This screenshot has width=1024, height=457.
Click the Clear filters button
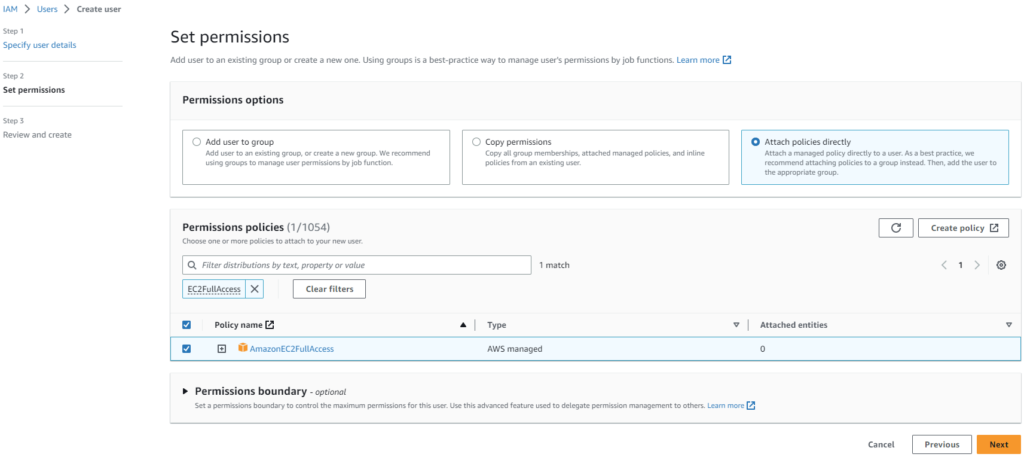[x=329, y=289]
